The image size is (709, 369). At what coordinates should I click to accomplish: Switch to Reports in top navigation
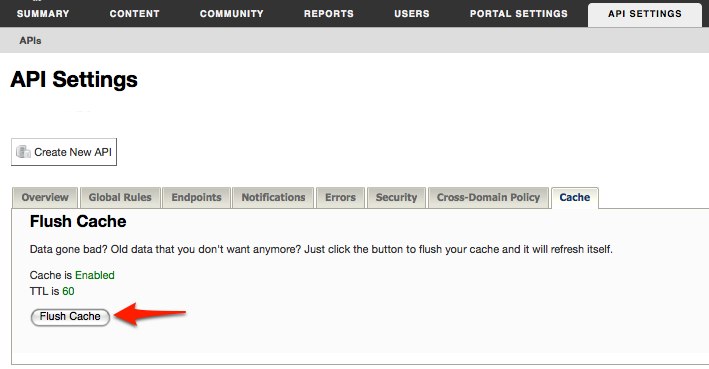point(329,14)
